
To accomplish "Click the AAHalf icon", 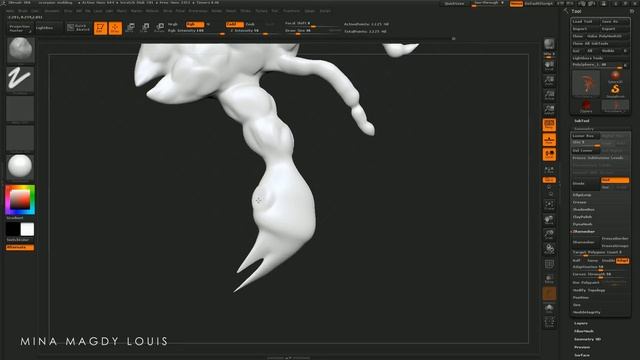I will (x=549, y=110).
